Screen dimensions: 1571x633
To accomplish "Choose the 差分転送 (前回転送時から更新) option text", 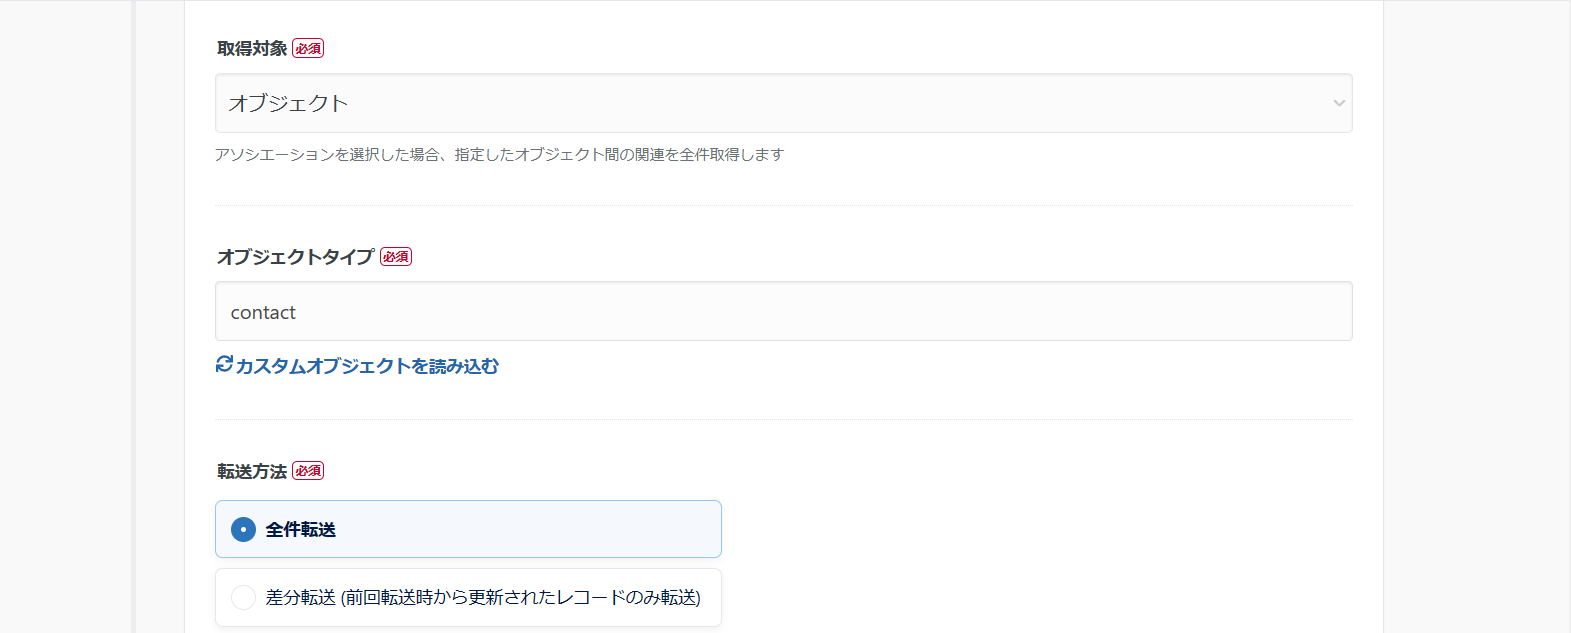I will (483, 597).
